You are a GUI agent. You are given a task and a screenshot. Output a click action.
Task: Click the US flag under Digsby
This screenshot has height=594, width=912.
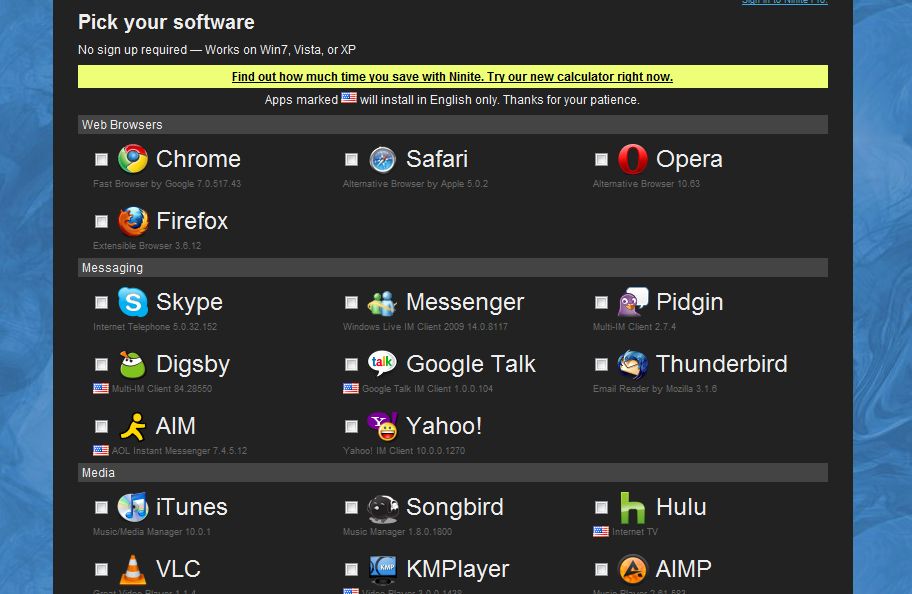click(x=101, y=388)
